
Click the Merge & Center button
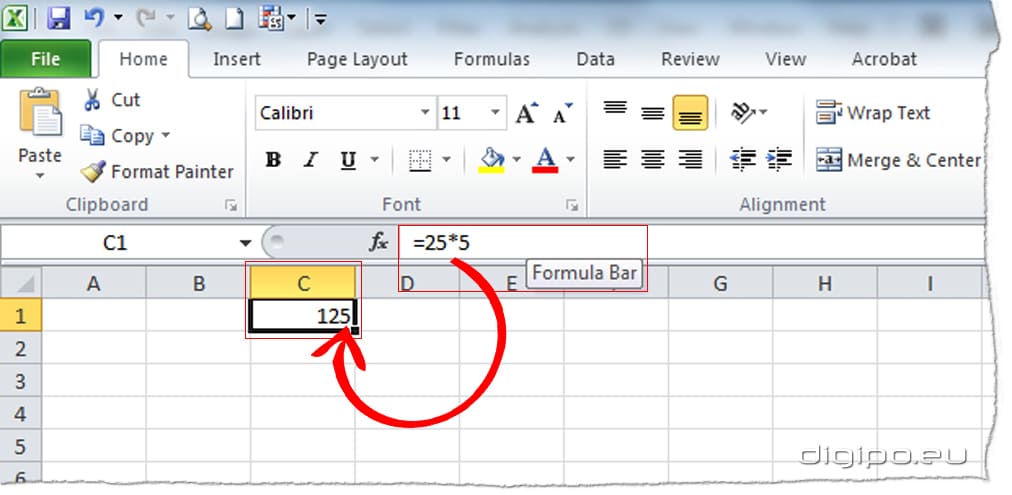[899, 160]
